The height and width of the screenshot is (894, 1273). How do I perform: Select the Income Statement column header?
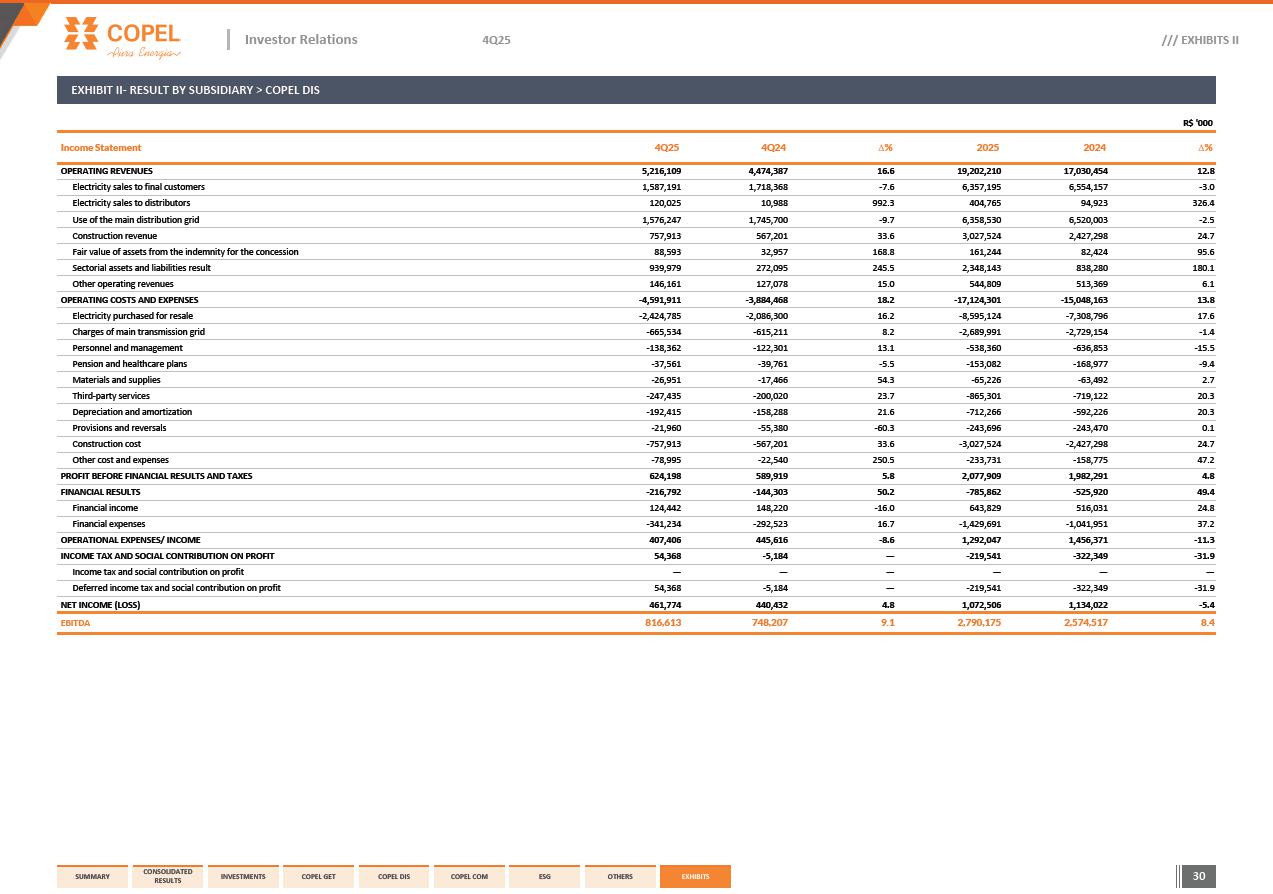click(x=101, y=148)
